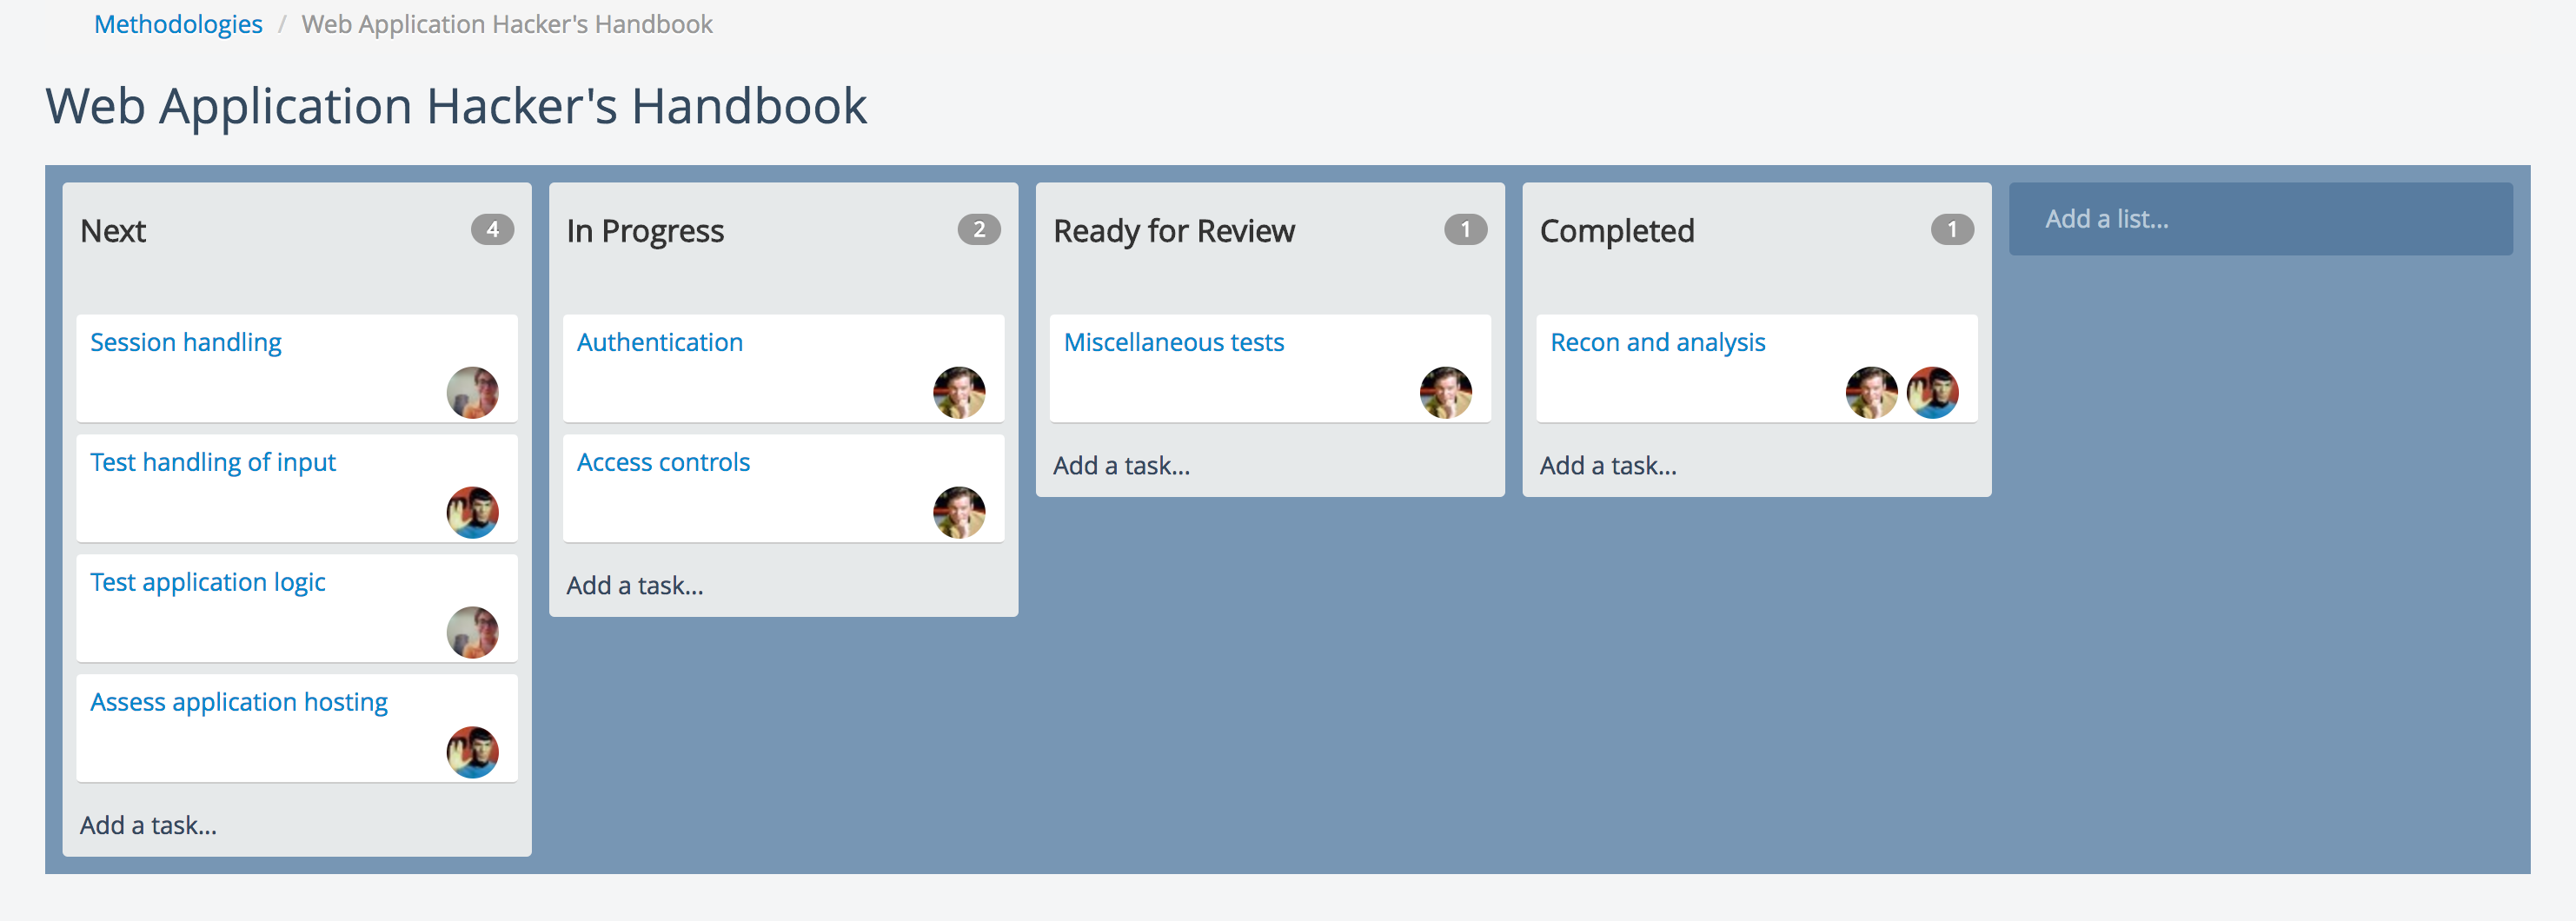This screenshot has width=2576, height=921.
Task: Click the assignee avatar on Miscellaneous tests card
Action: (x=1446, y=392)
